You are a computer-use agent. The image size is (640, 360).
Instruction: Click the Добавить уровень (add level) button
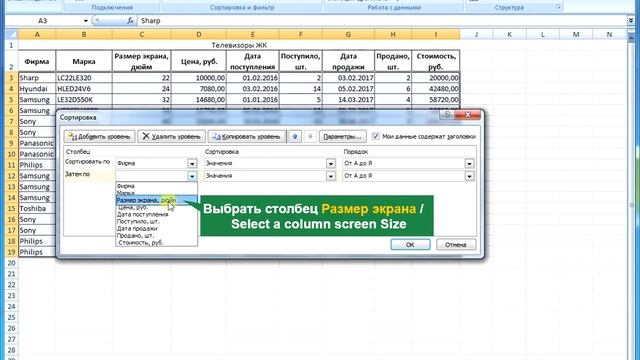99,136
